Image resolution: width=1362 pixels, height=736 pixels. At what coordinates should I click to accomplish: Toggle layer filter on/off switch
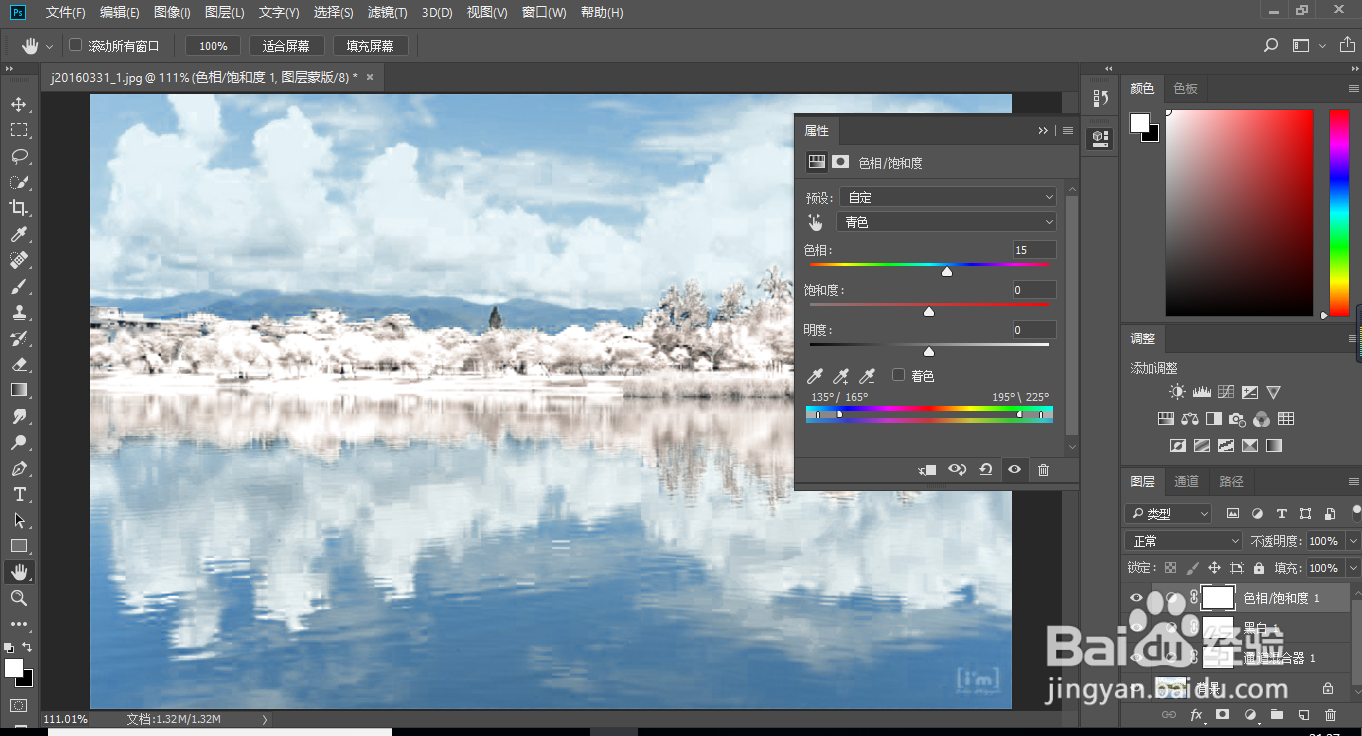coord(1355,512)
